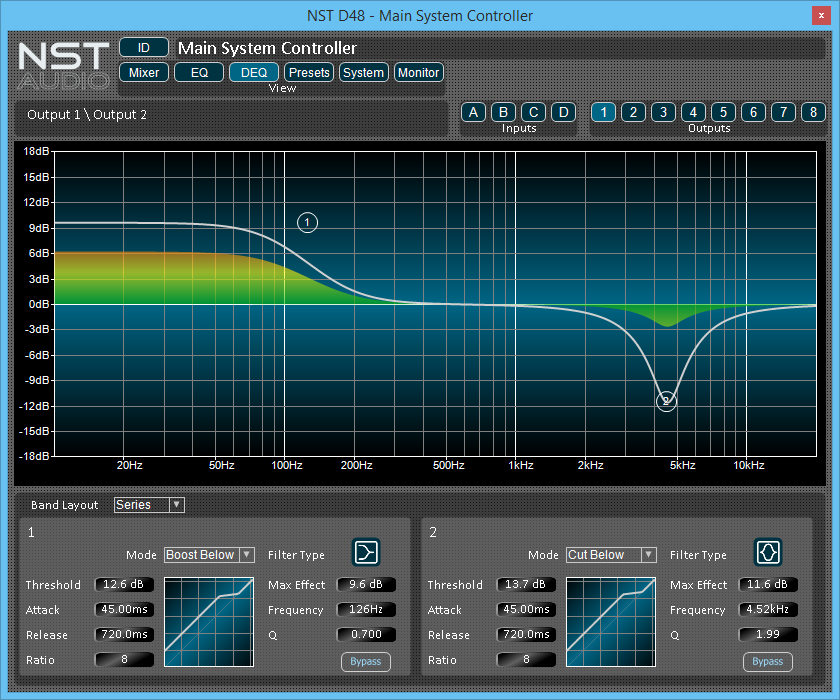This screenshot has width=840, height=700.
Task: Click band 1 Frequency value 126Hz
Action: 366,609
